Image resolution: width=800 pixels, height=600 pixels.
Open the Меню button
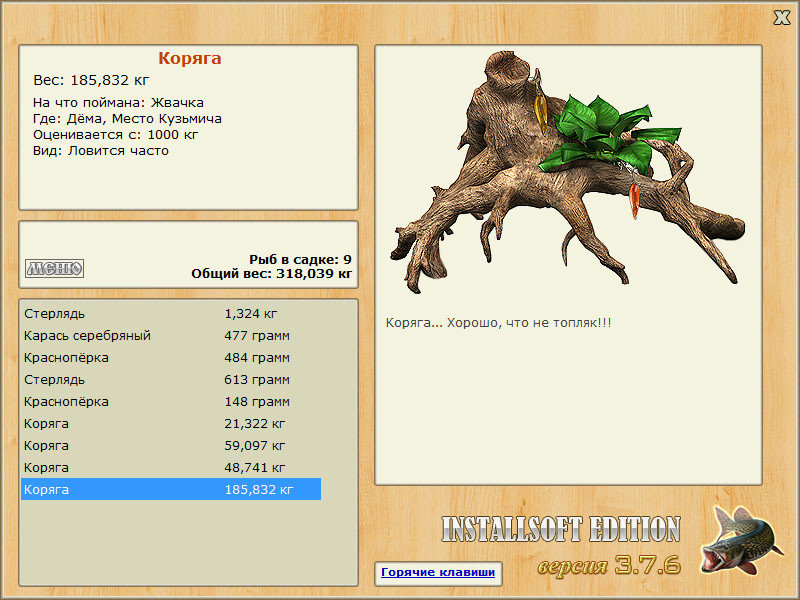pos(55,268)
